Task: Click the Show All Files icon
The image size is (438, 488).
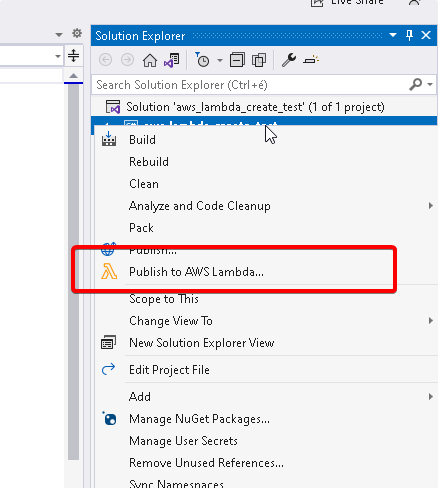Action: pyautogui.click(x=259, y=60)
